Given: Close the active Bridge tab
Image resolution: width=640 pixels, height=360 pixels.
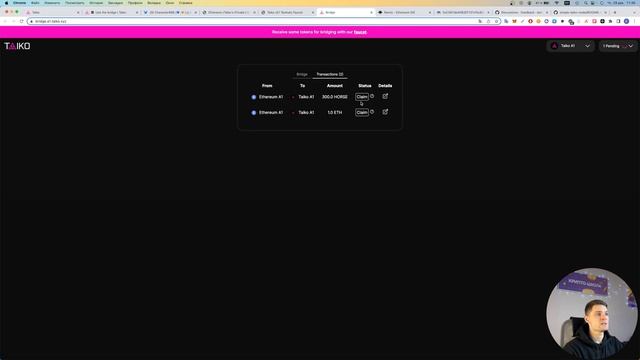Looking at the screenshot, I should [371, 13].
